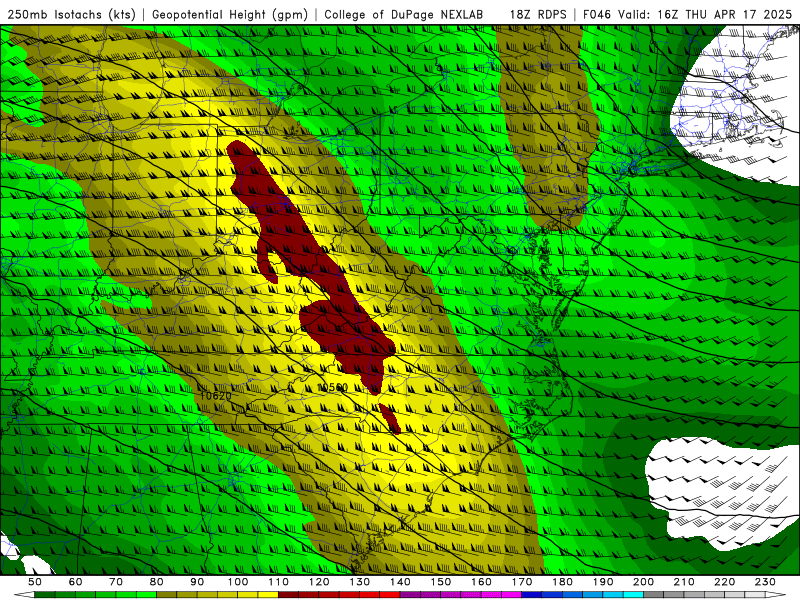
Task: Click the 210 value on the color scale
Action: coord(684,582)
